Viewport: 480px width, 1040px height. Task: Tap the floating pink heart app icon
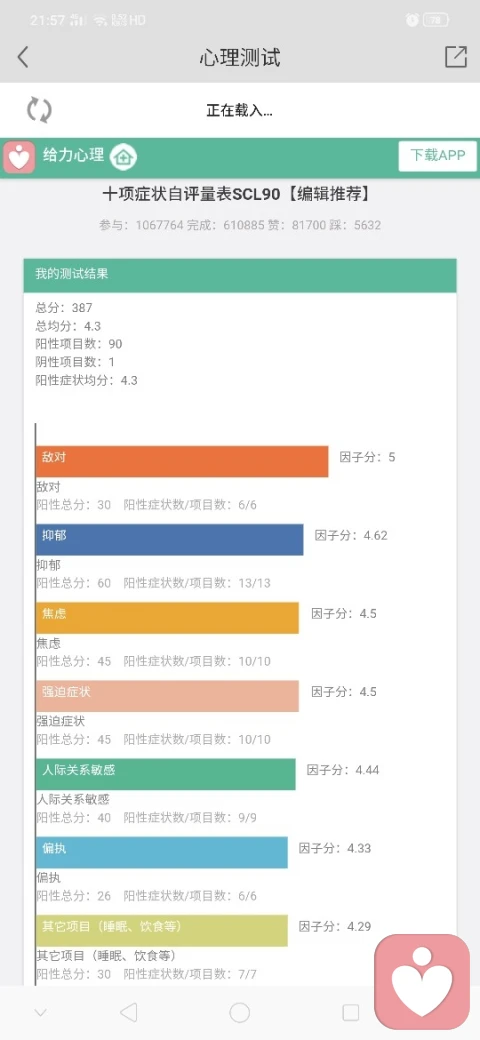[x=422, y=980]
